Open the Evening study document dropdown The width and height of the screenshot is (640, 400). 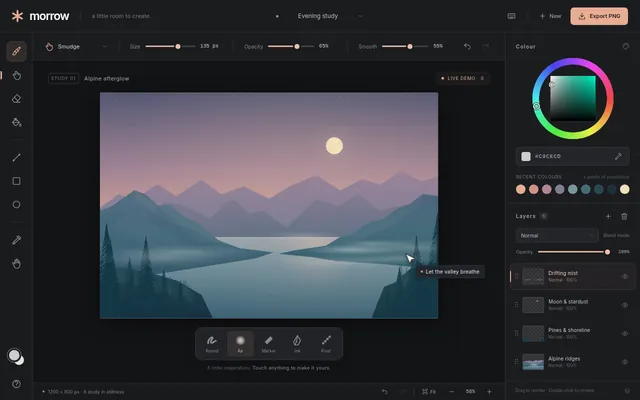tap(330, 16)
